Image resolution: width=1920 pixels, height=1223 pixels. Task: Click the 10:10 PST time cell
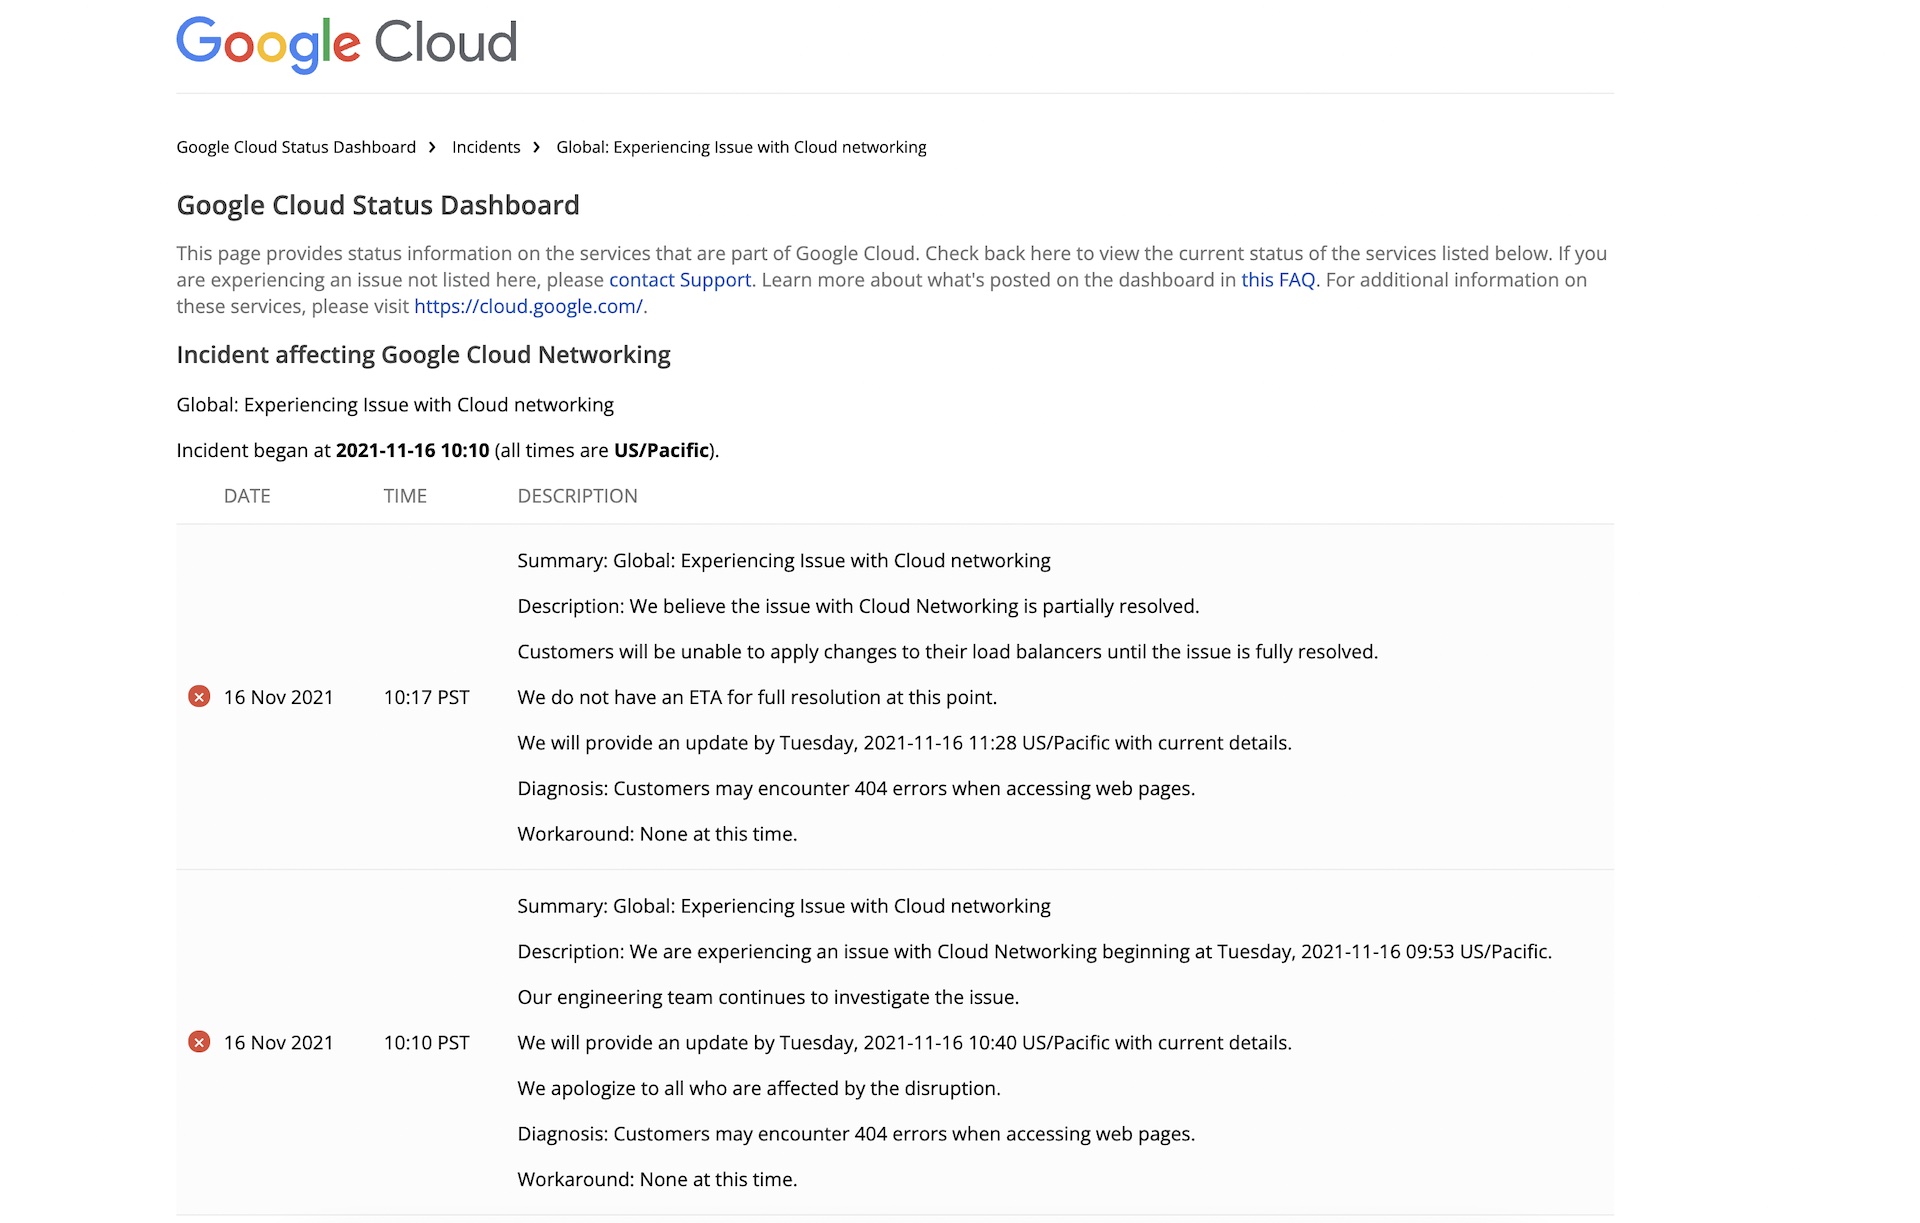(x=426, y=1042)
